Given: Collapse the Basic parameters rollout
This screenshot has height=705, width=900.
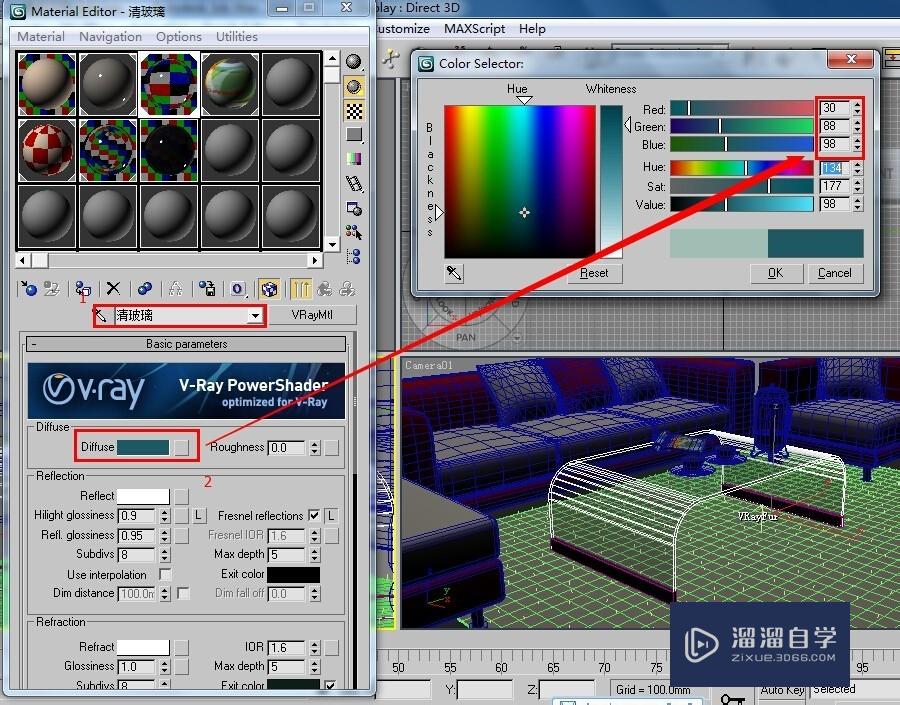Looking at the screenshot, I should pyautogui.click(x=186, y=344).
